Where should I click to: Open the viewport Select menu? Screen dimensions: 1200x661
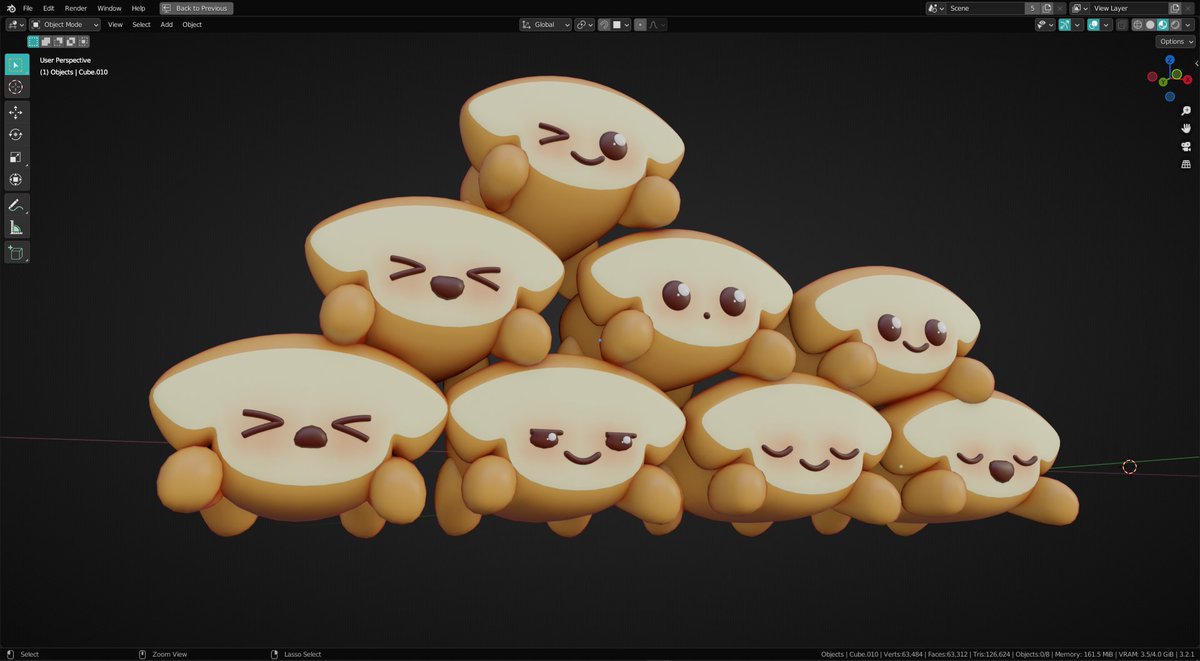tap(141, 24)
